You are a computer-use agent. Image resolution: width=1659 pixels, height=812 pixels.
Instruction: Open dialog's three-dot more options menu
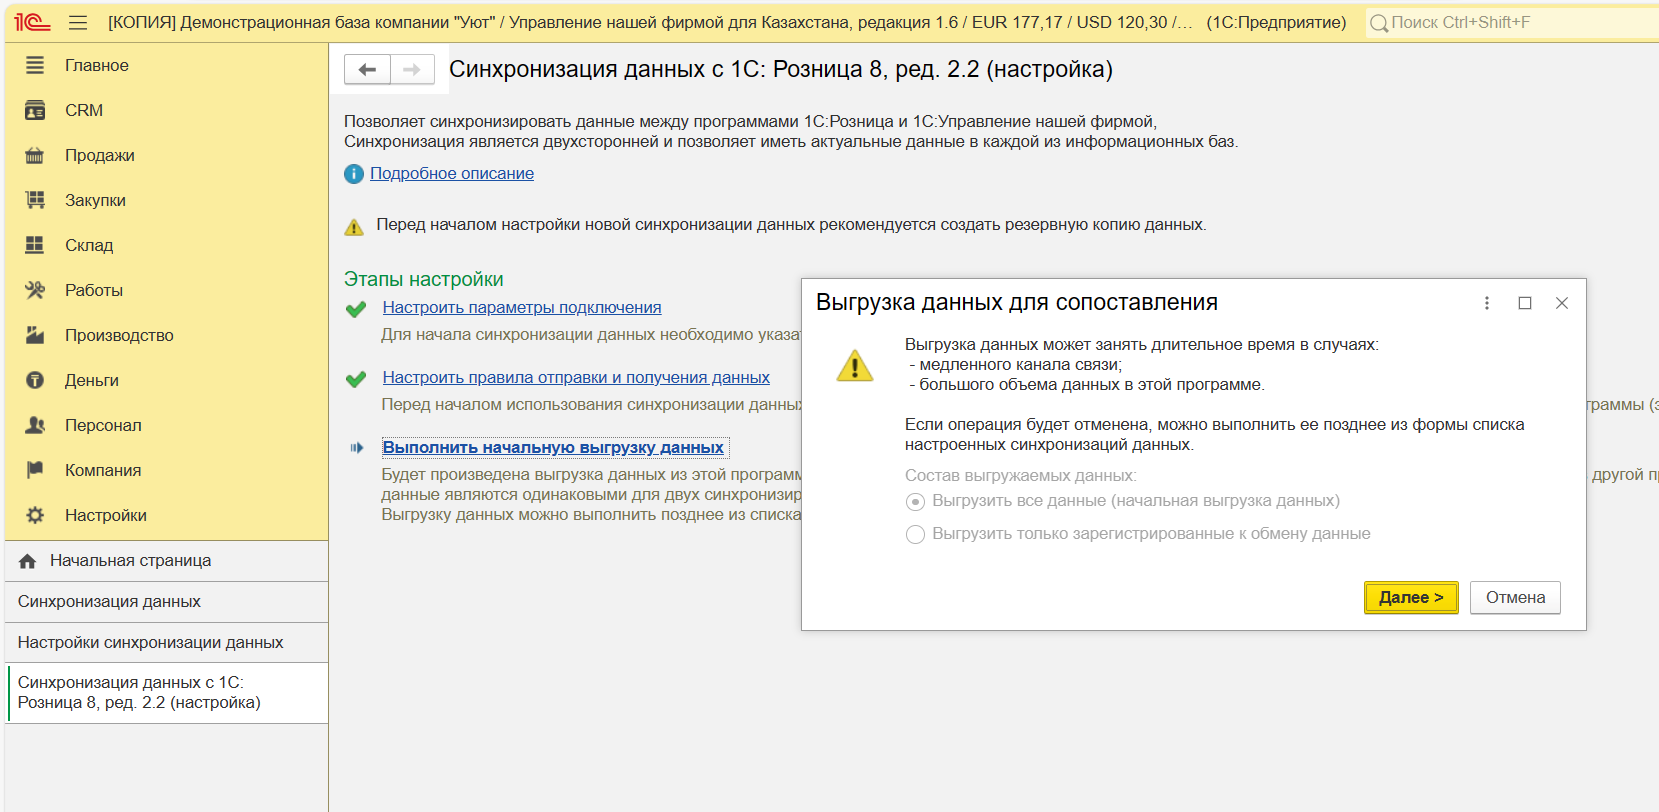point(1487,303)
